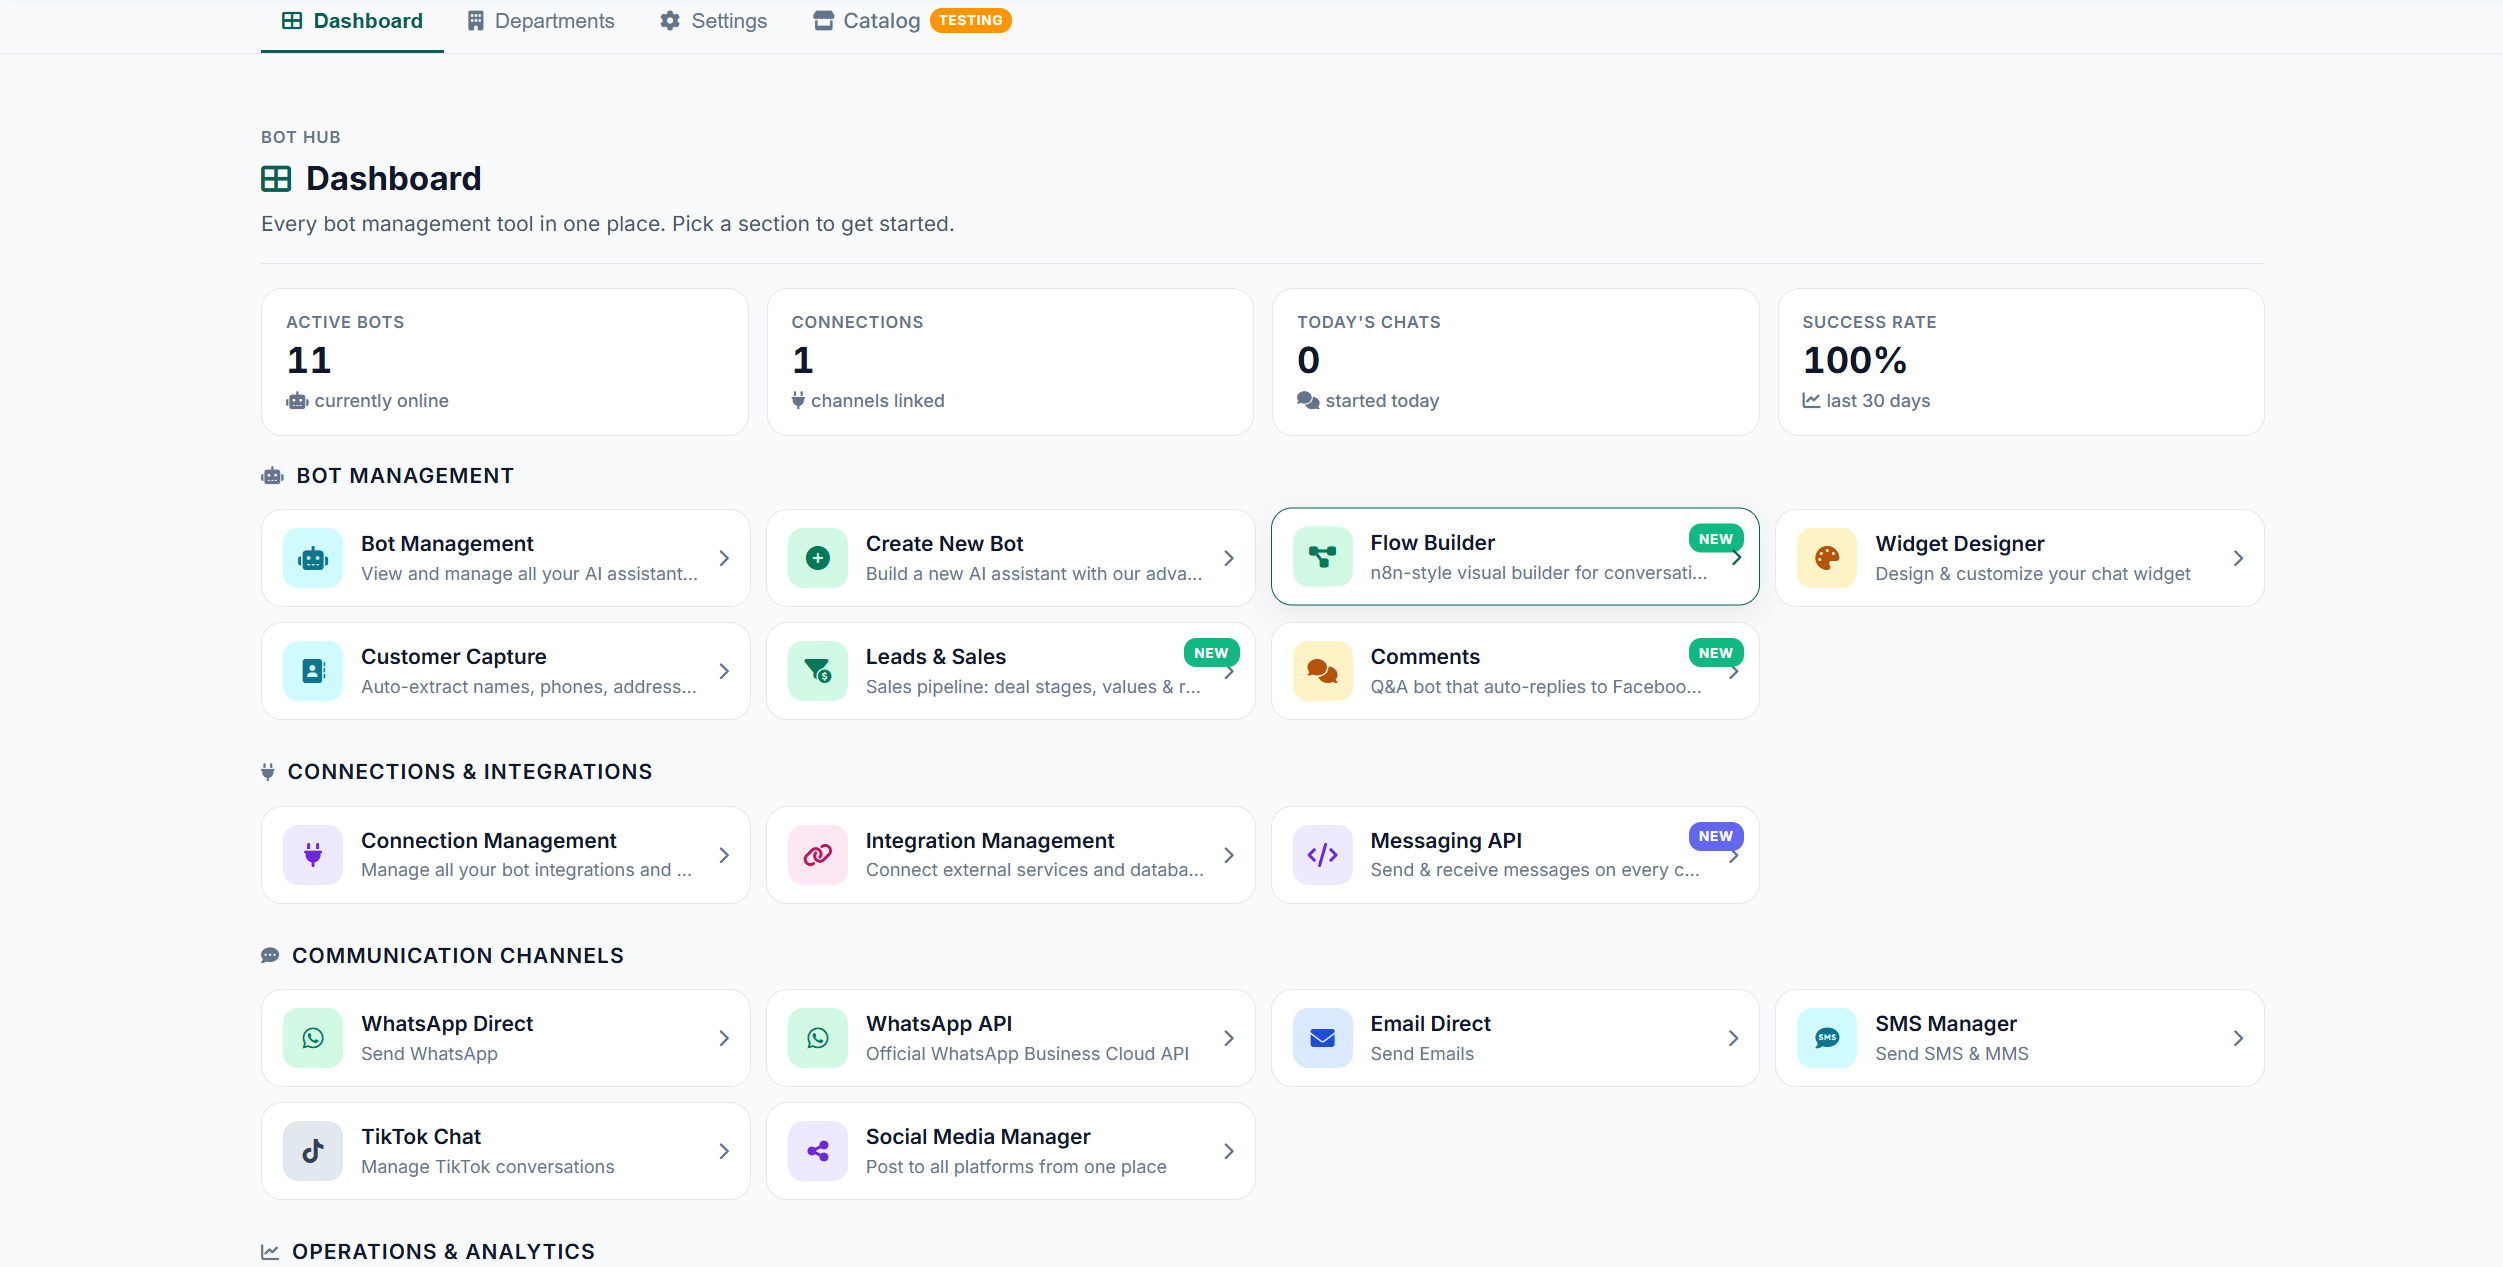Click the 'TODAY'S CHATS' label
2503x1267 pixels.
click(x=1368, y=322)
